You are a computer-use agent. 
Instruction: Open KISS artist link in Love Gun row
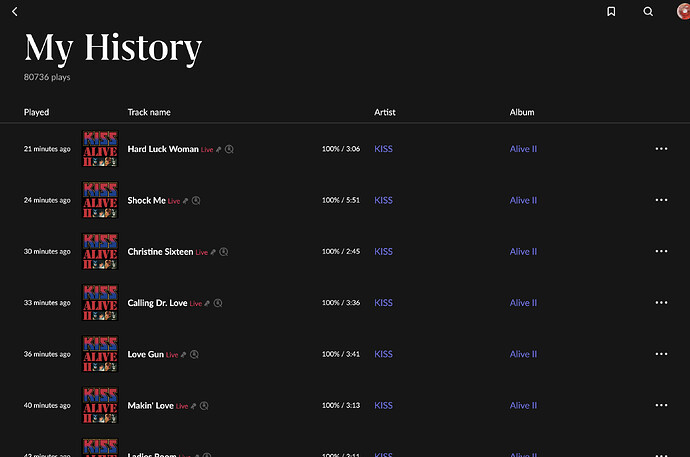pos(383,354)
